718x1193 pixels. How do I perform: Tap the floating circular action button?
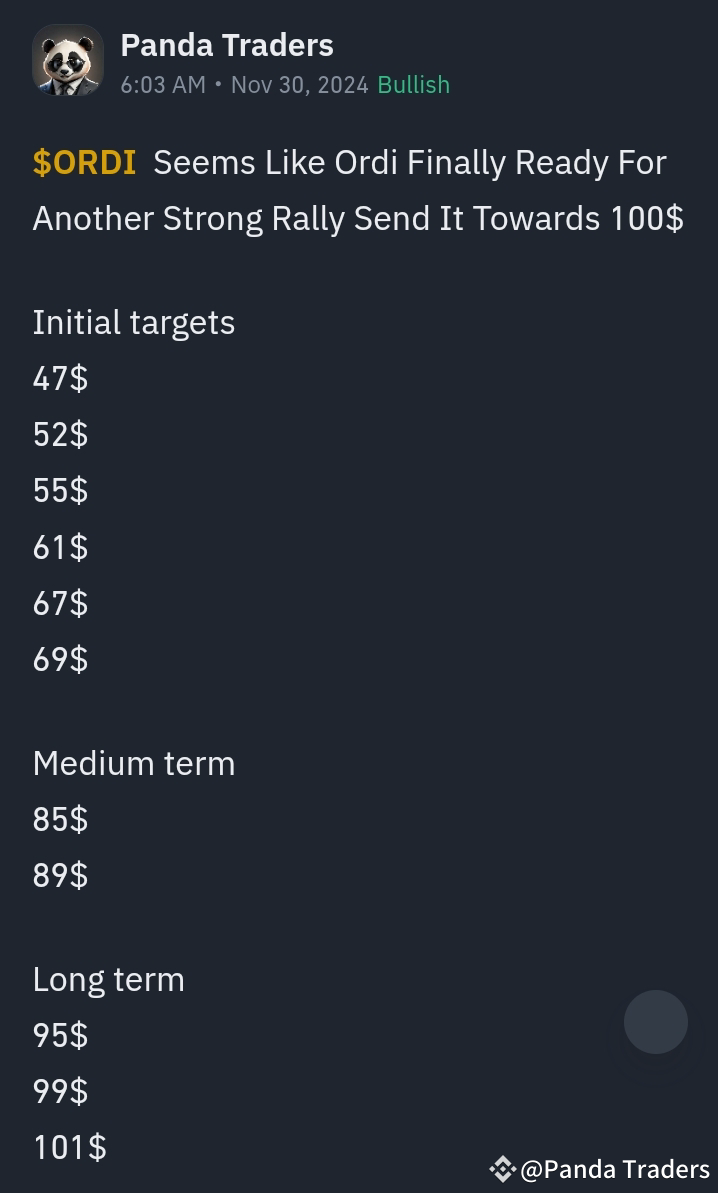click(x=655, y=1022)
